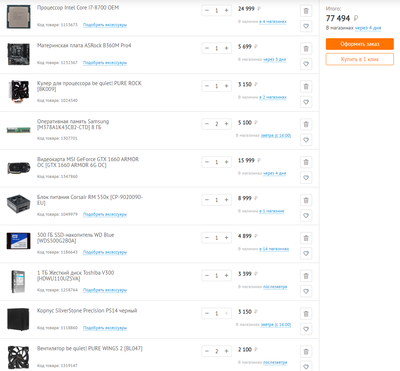The height and width of the screenshot is (371, 400).
Task: Add ASRock B360M Pro4 motherboard to favorites
Action: (306, 64)
